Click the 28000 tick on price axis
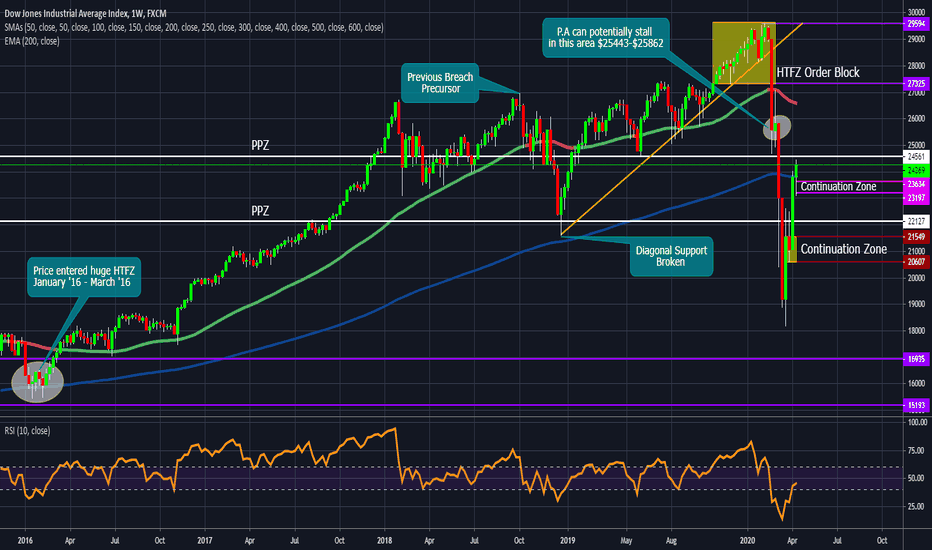 pos(916,66)
